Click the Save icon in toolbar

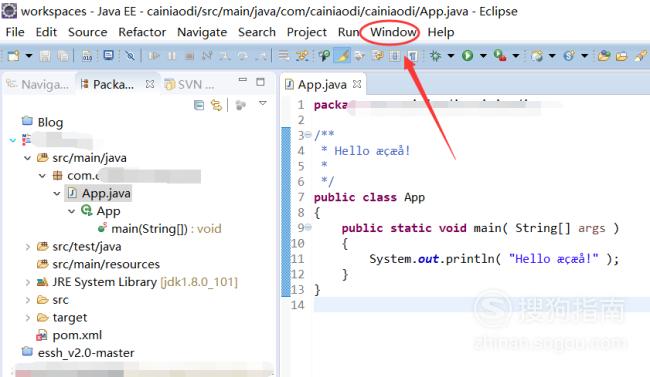coord(45,56)
